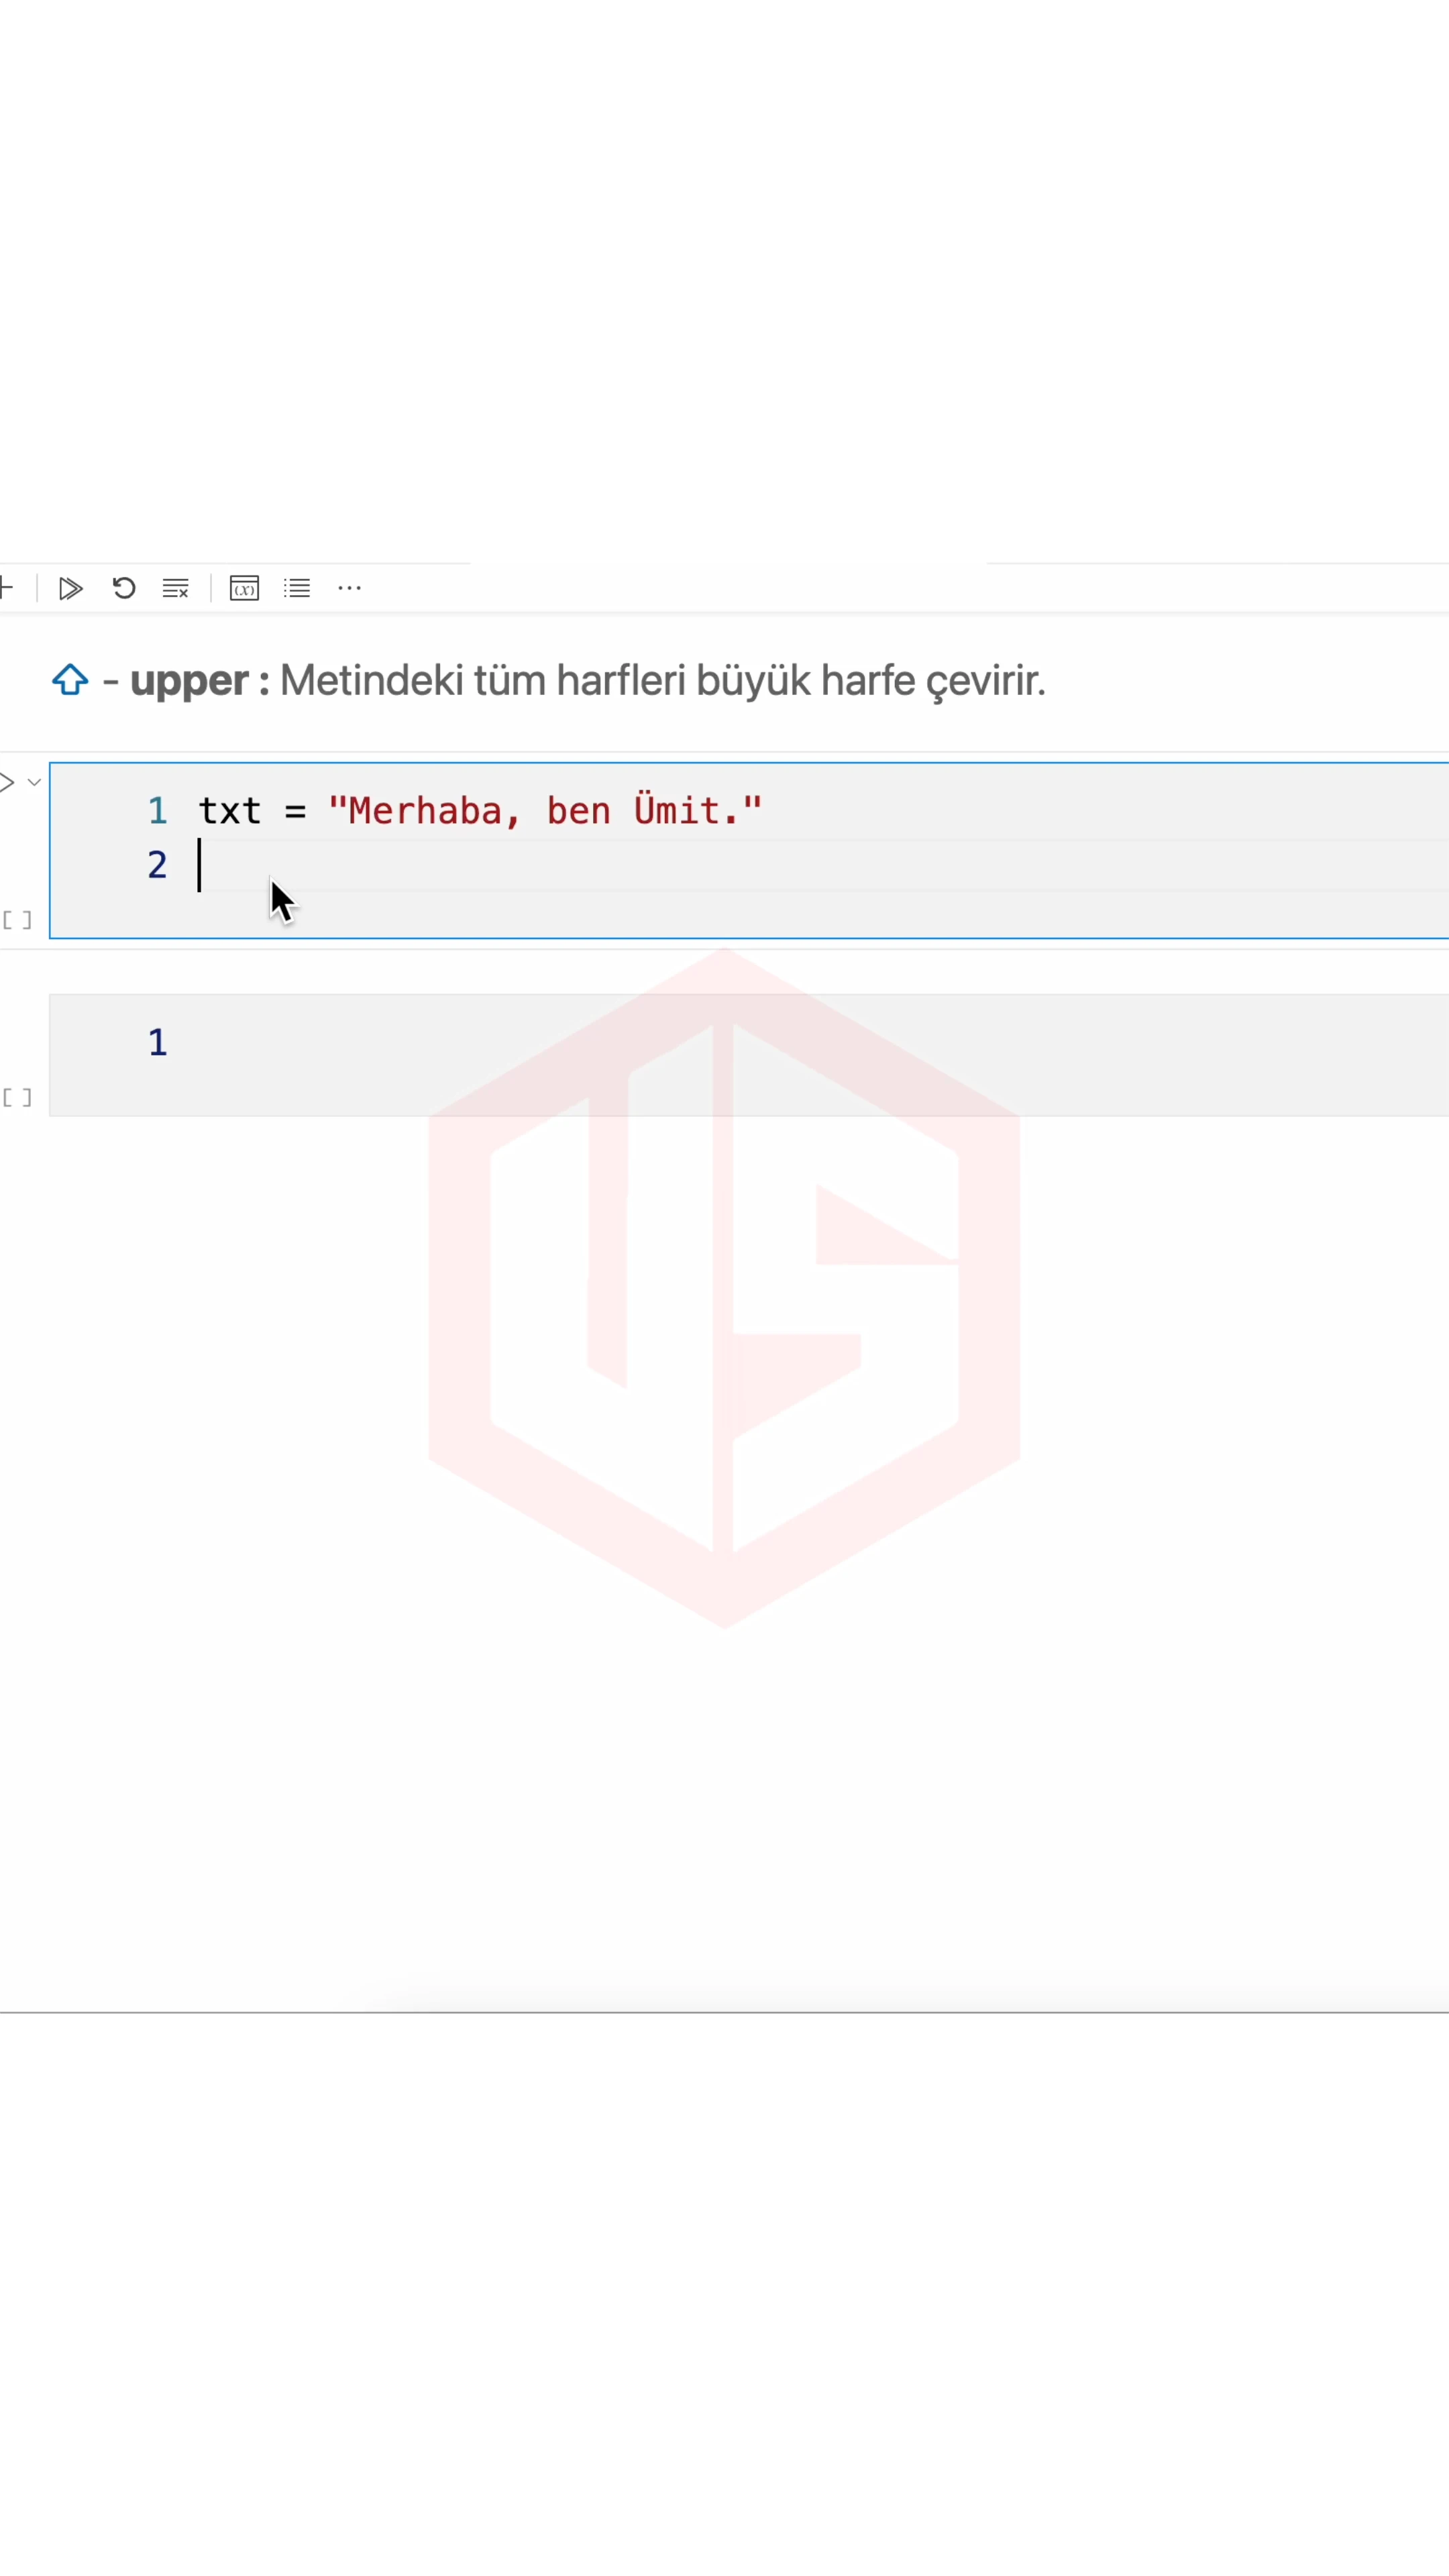The height and width of the screenshot is (2576, 1449).
Task: Click line number 1 in first cell
Action: [157, 811]
